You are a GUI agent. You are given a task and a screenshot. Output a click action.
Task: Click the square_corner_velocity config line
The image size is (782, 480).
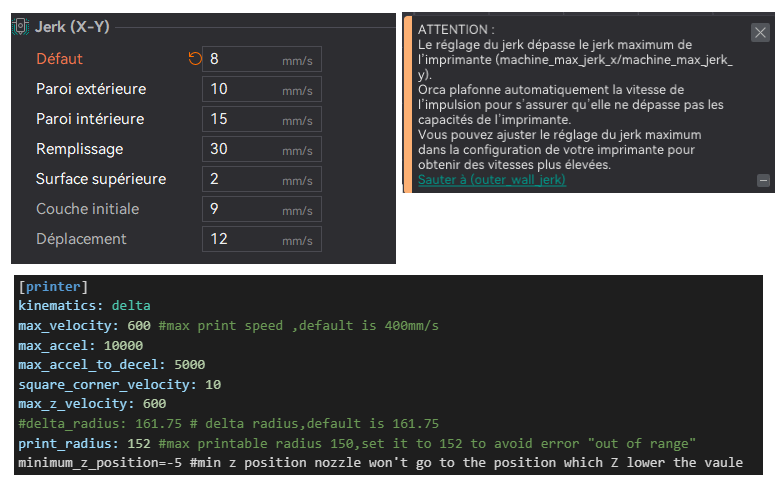click(x=119, y=384)
